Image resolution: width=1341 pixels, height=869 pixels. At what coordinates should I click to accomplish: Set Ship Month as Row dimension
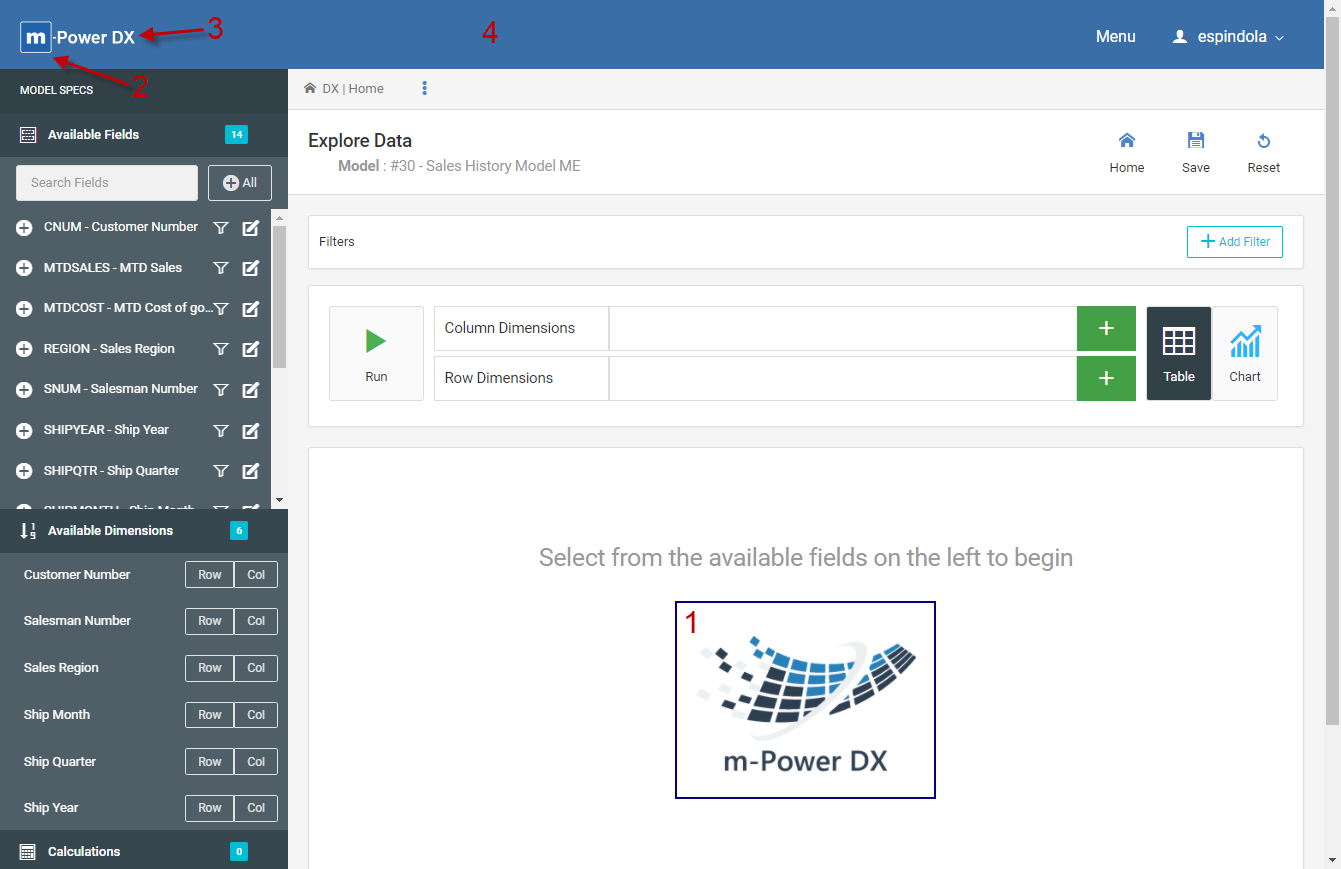(x=210, y=715)
